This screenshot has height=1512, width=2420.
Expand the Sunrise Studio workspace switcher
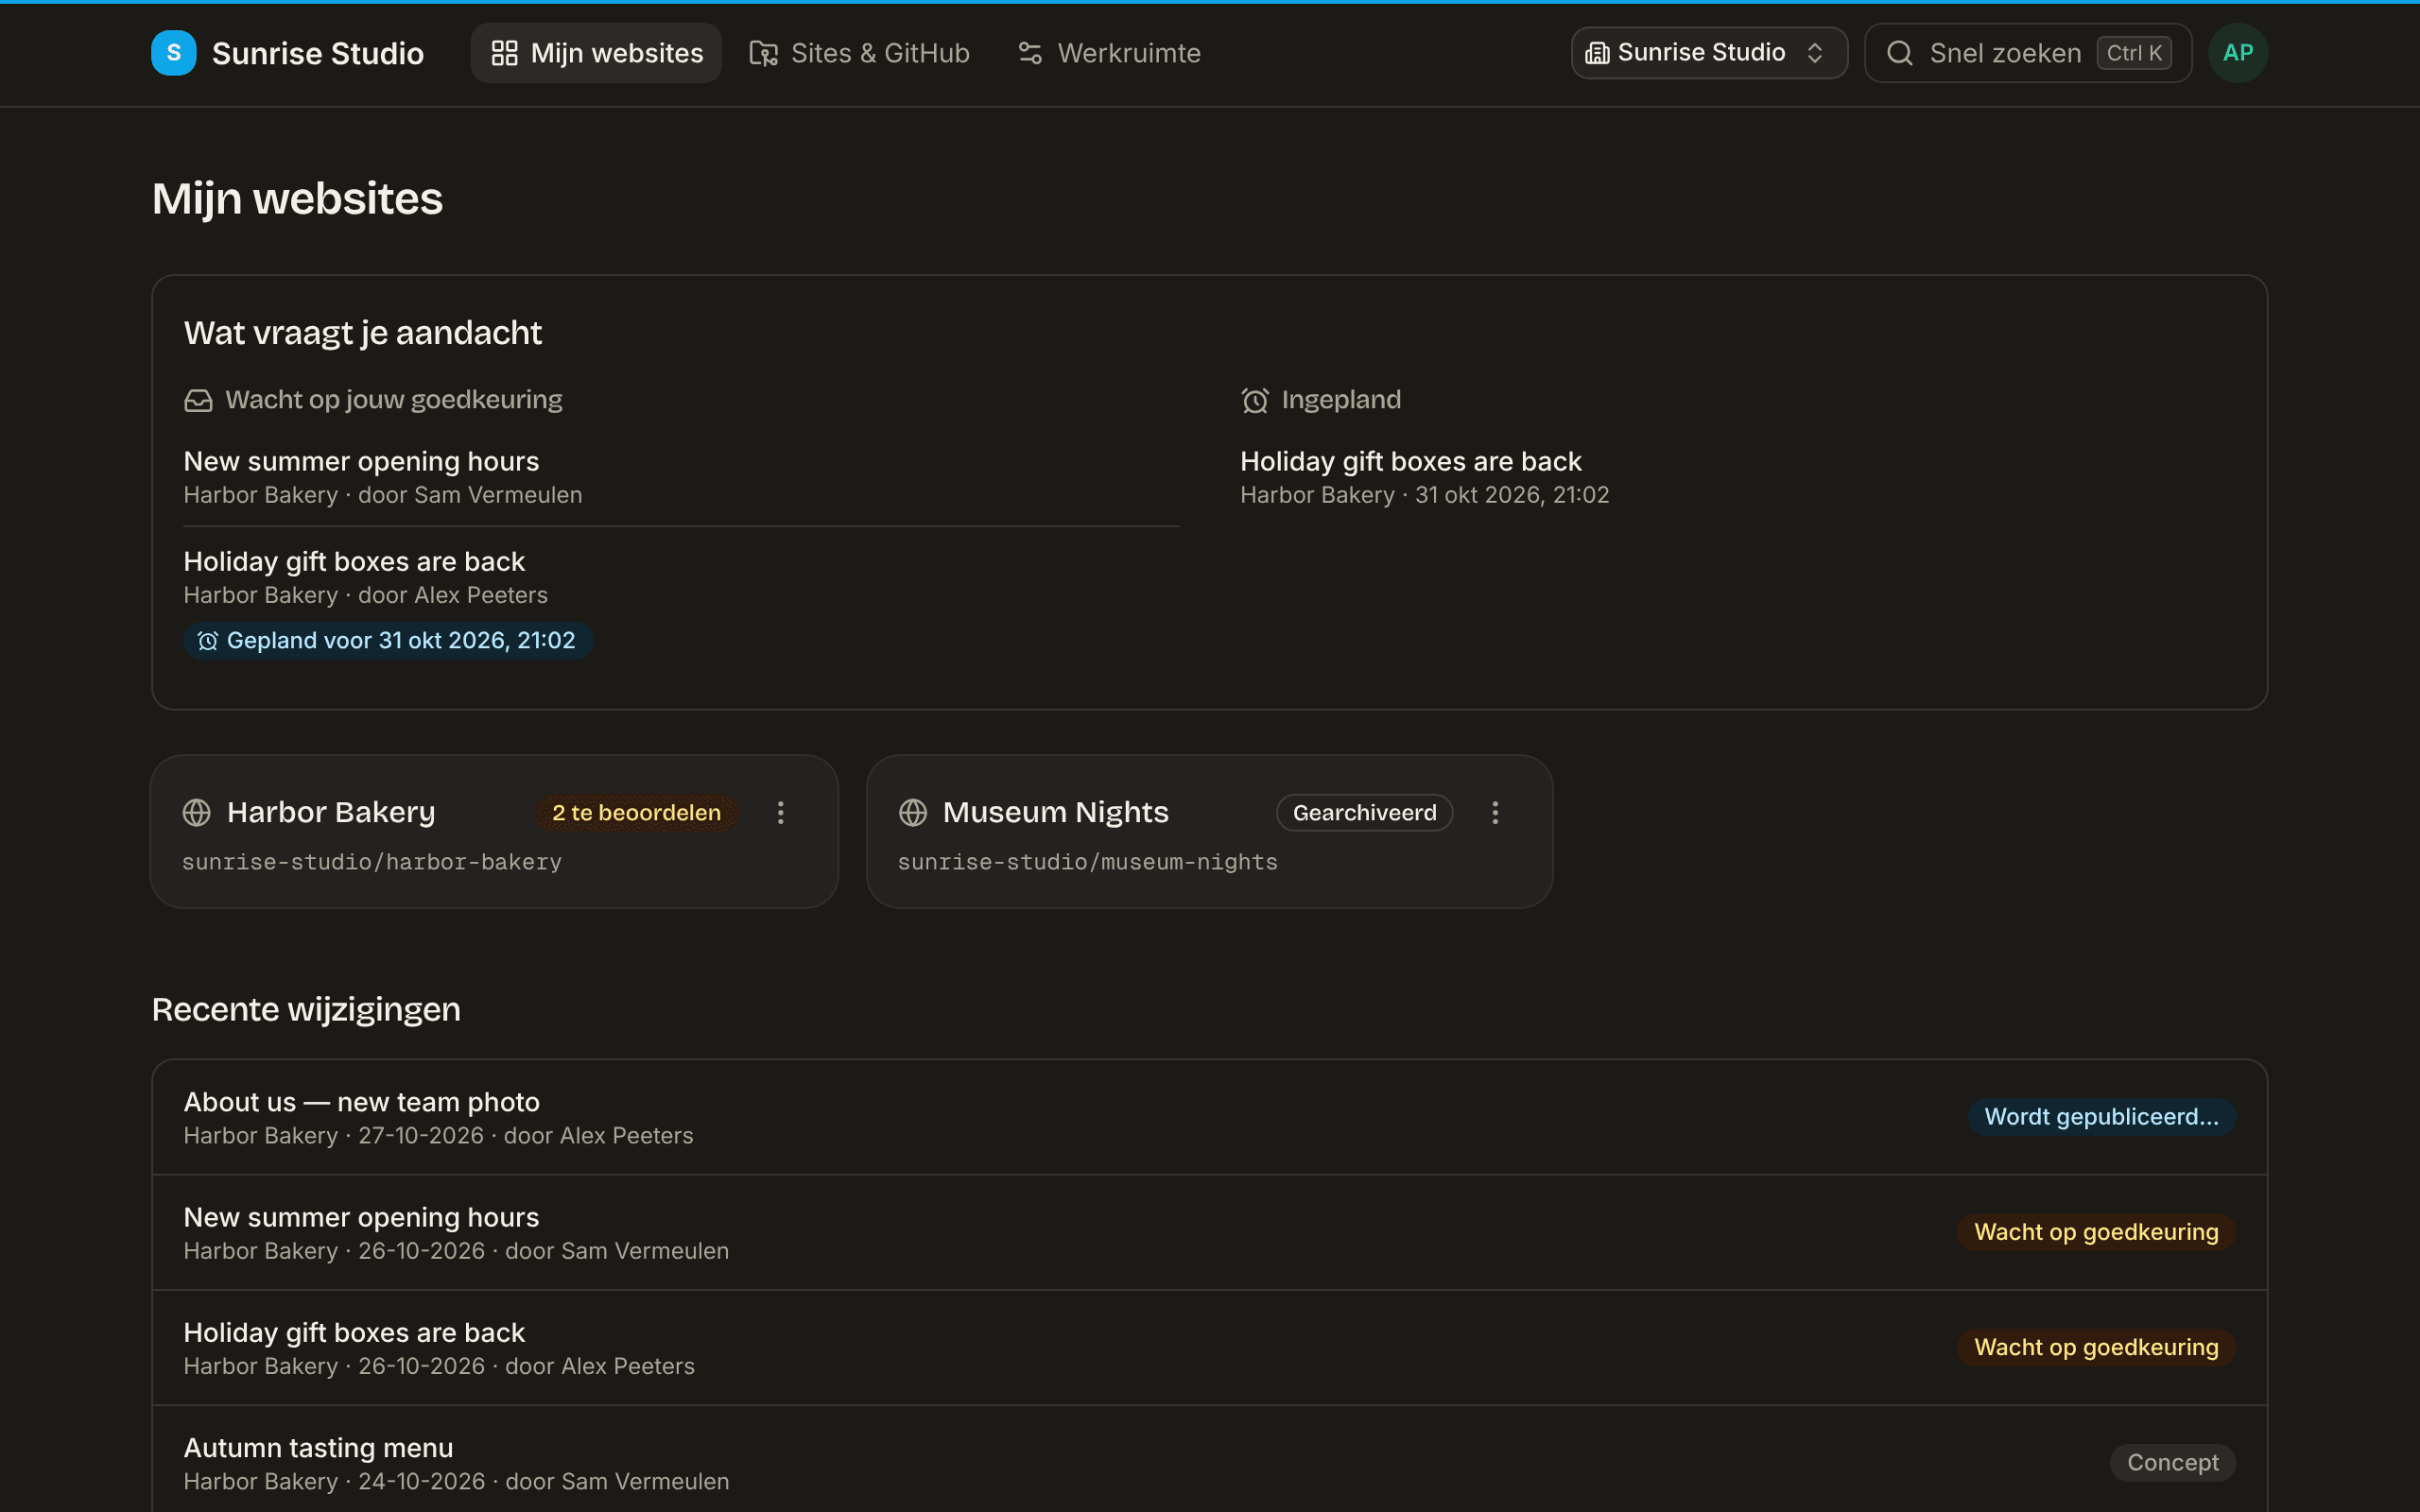coord(1709,53)
